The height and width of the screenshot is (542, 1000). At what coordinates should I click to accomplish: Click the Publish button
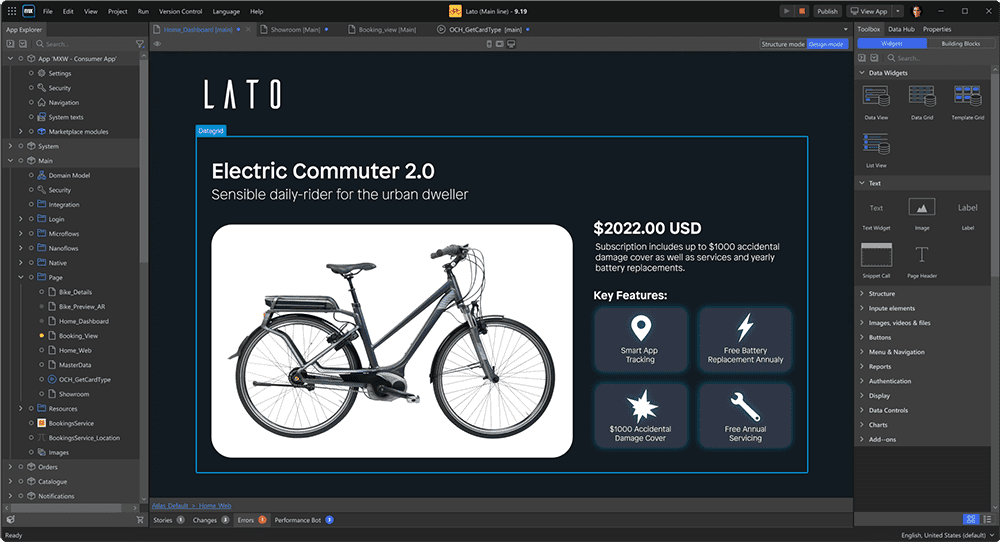(827, 11)
